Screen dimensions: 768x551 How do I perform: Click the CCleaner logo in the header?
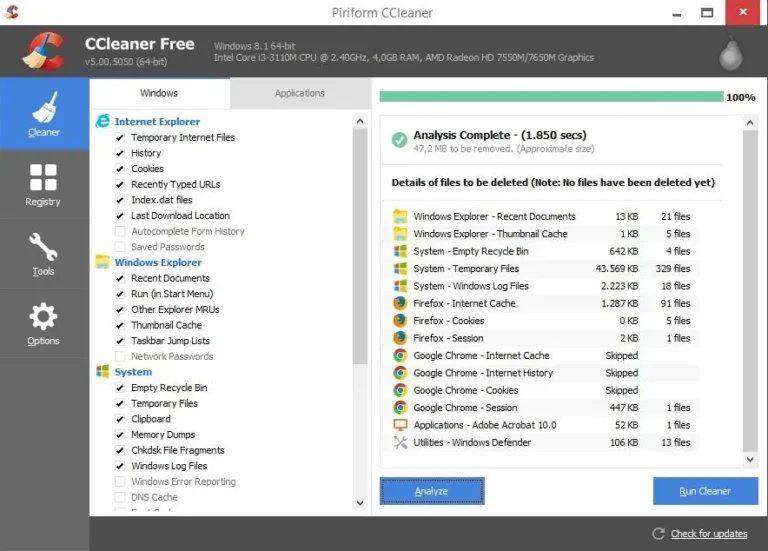[x=44, y=51]
